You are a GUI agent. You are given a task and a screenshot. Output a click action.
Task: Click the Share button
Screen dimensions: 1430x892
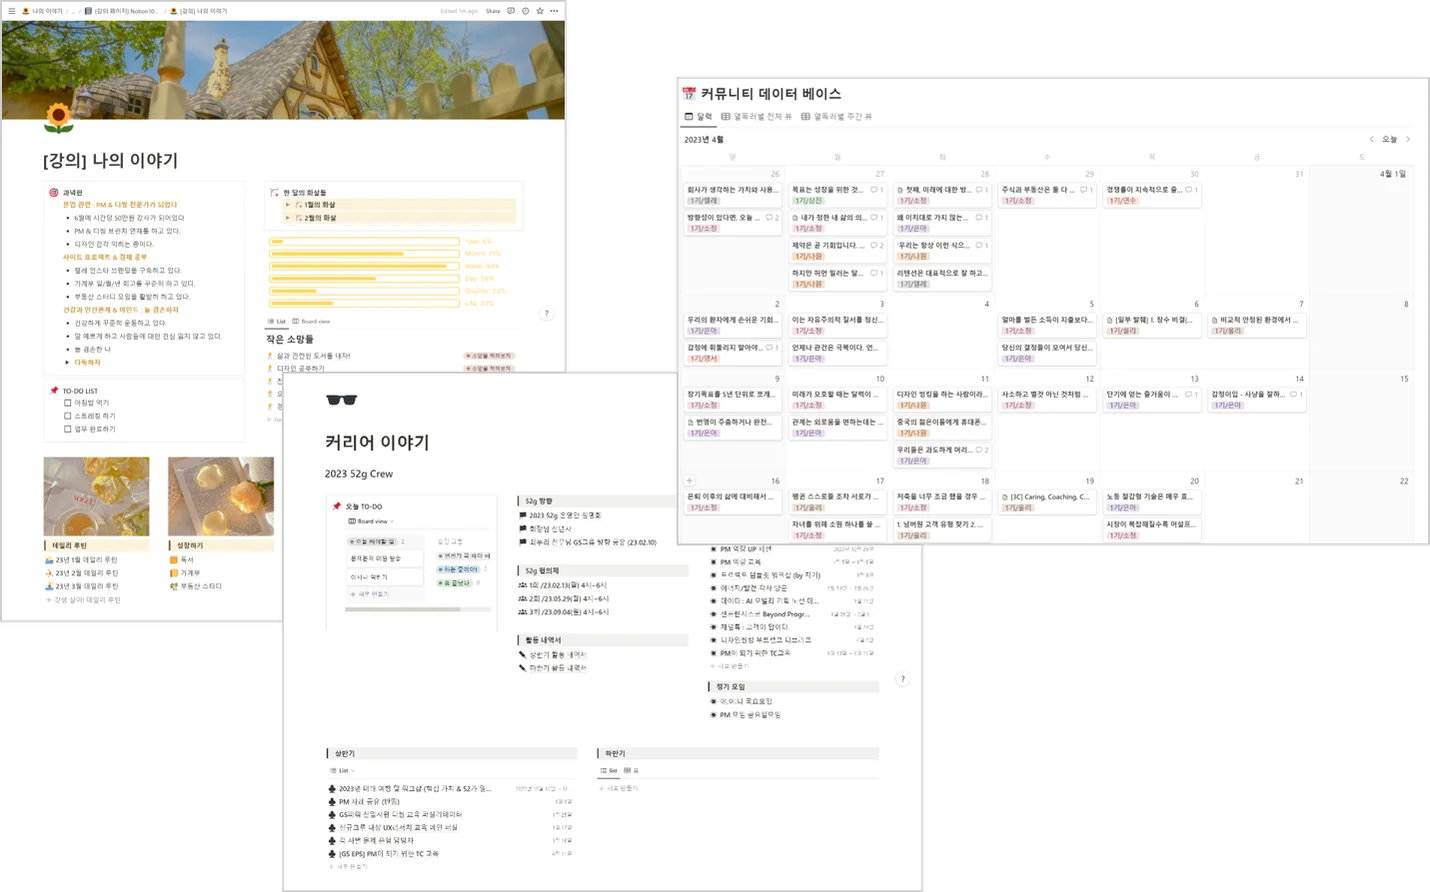click(493, 11)
